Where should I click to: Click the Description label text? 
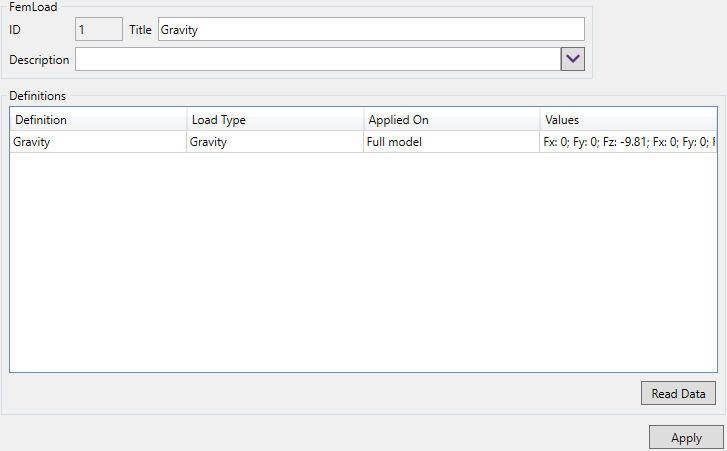tap(39, 60)
